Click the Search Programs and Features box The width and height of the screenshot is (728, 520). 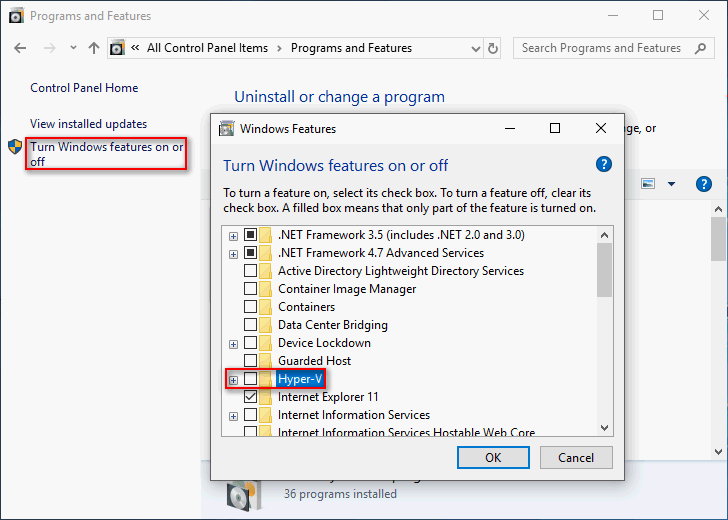click(610, 48)
